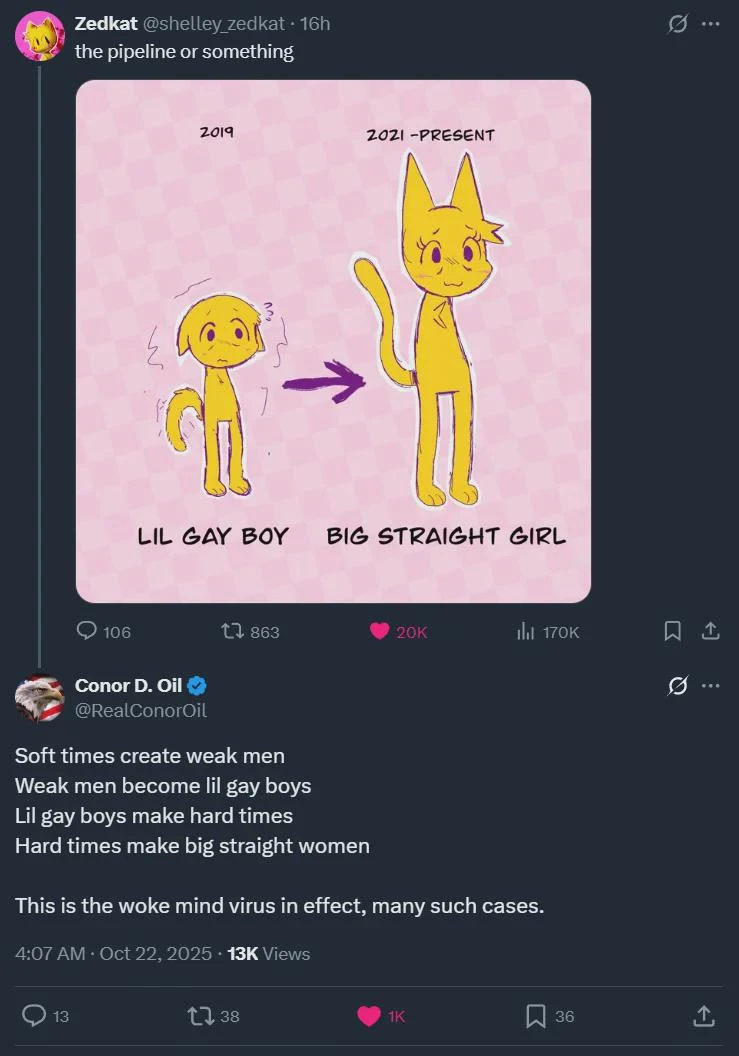Click the 4:07 AM Oct 22, 2025 timestamp
This screenshot has height=1056, width=739.
[x=113, y=954]
